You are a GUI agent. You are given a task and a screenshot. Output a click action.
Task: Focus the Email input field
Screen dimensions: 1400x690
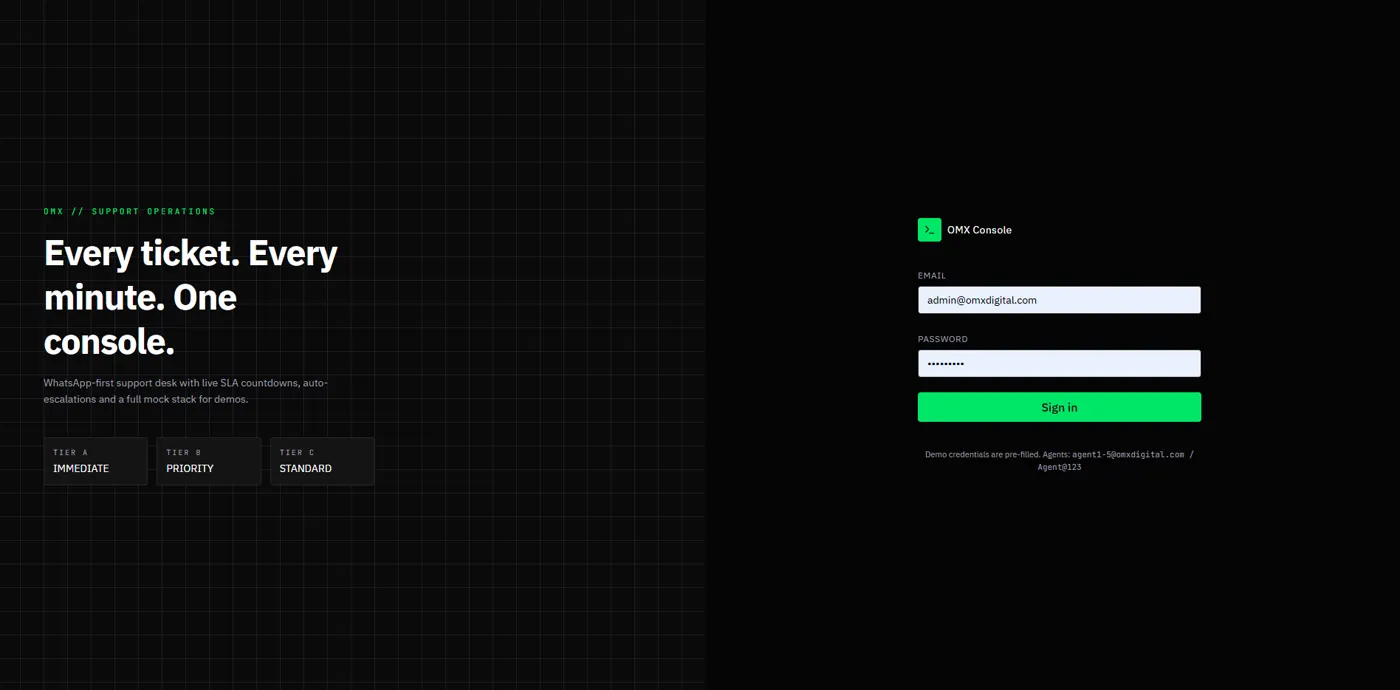(1059, 300)
